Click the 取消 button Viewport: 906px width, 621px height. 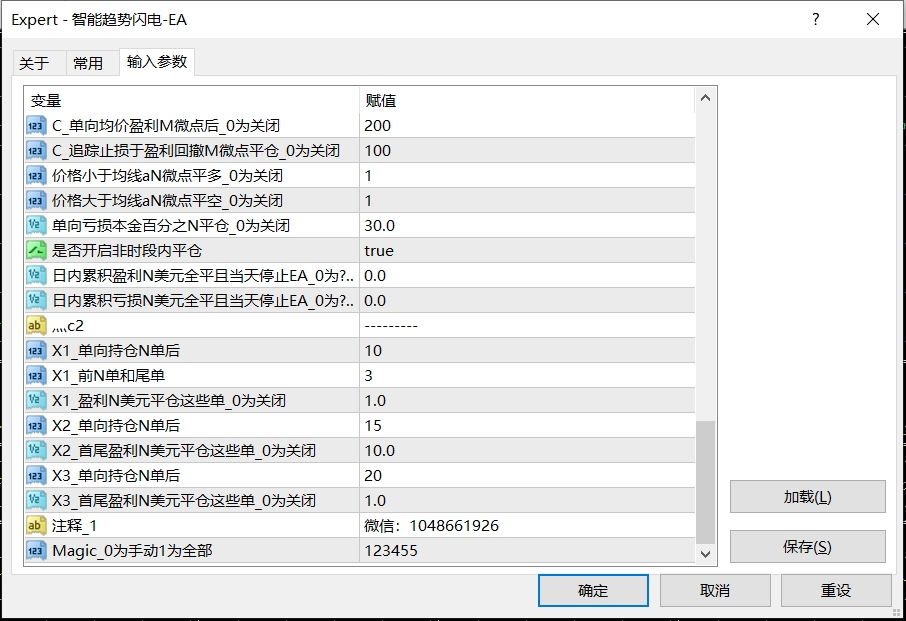point(714,590)
